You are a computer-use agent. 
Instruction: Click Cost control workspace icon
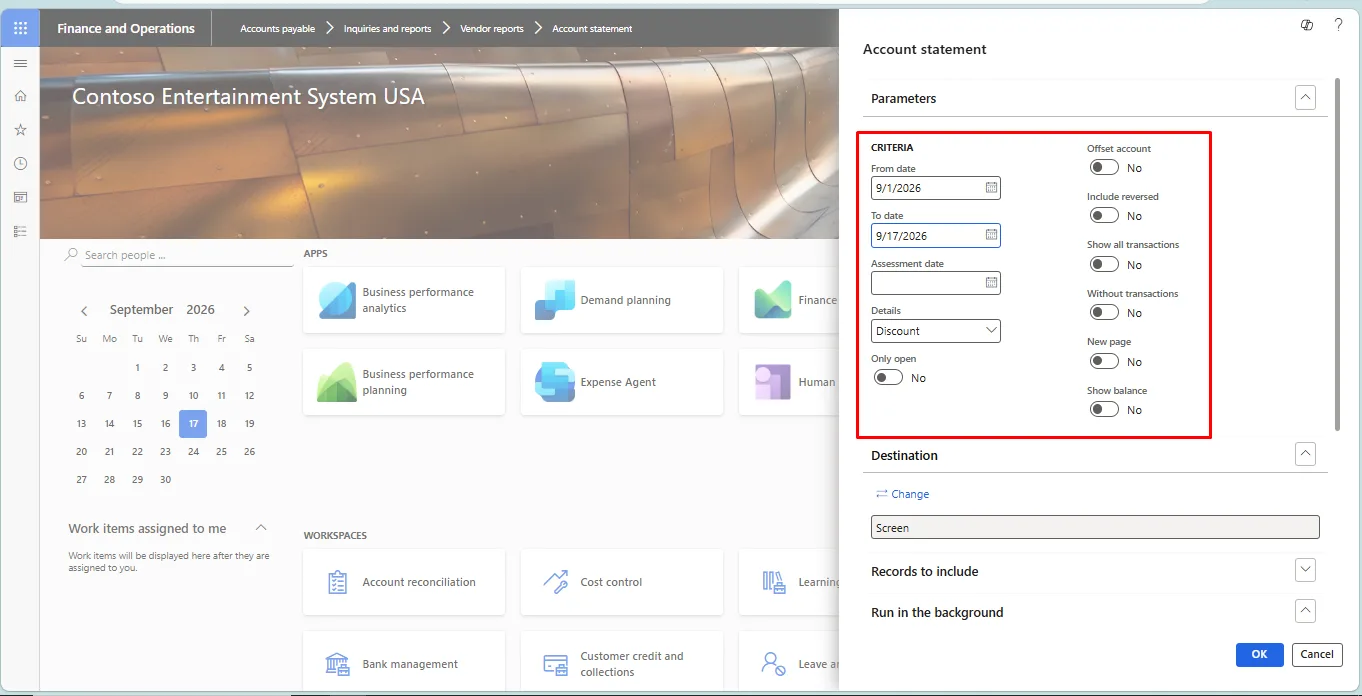click(x=555, y=582)
